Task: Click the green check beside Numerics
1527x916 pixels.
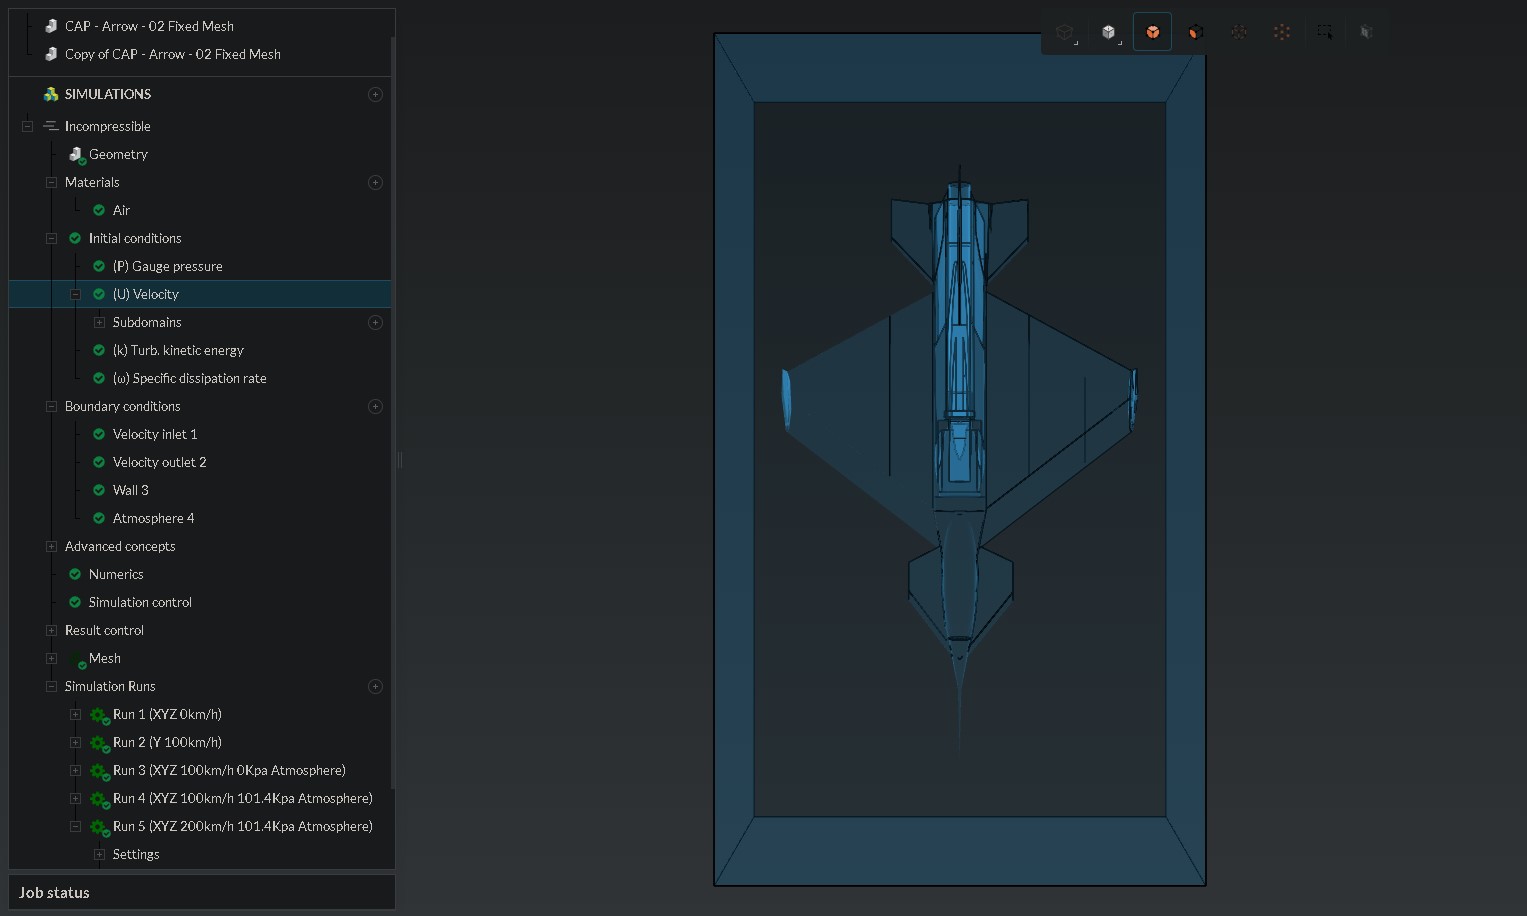Action: point(75,574)
